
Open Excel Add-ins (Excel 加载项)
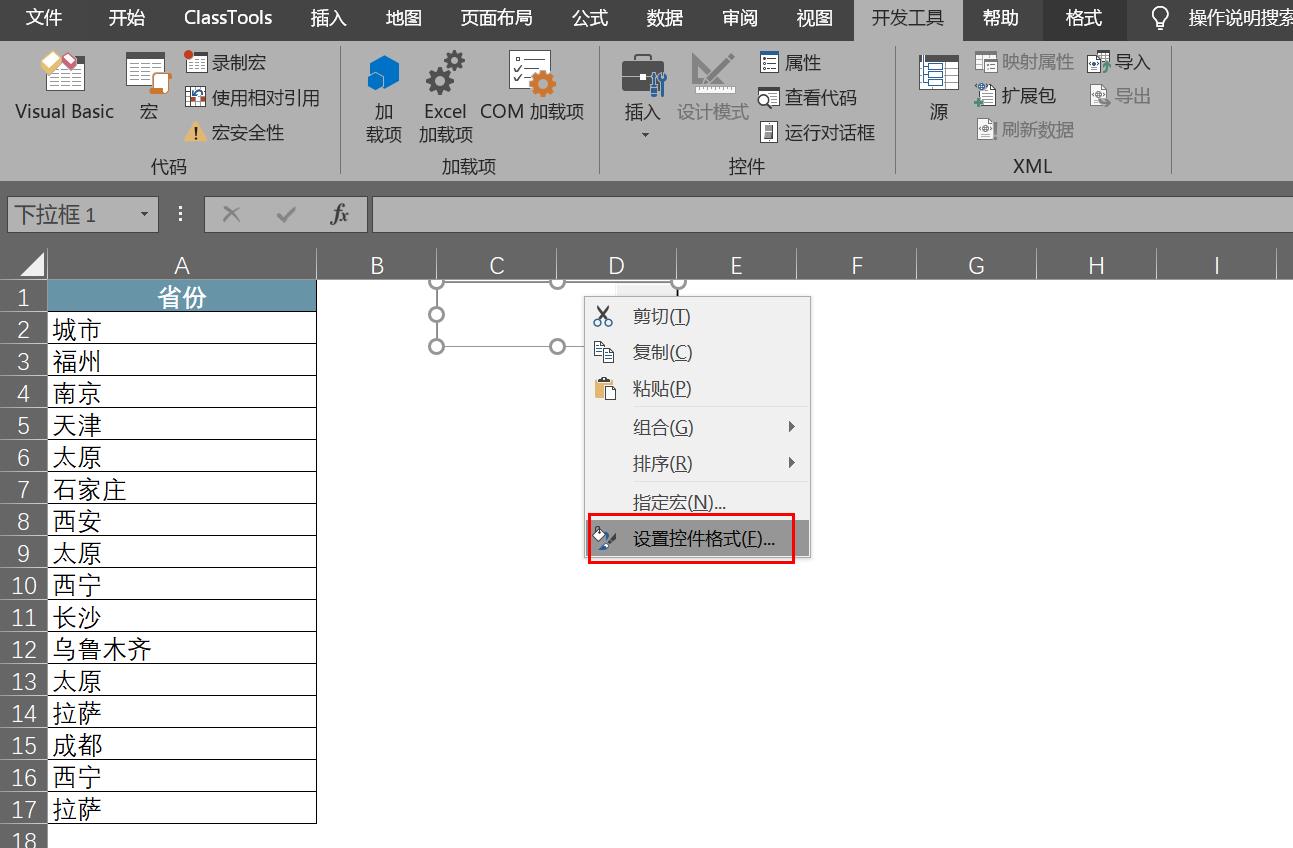pos(445,99)
